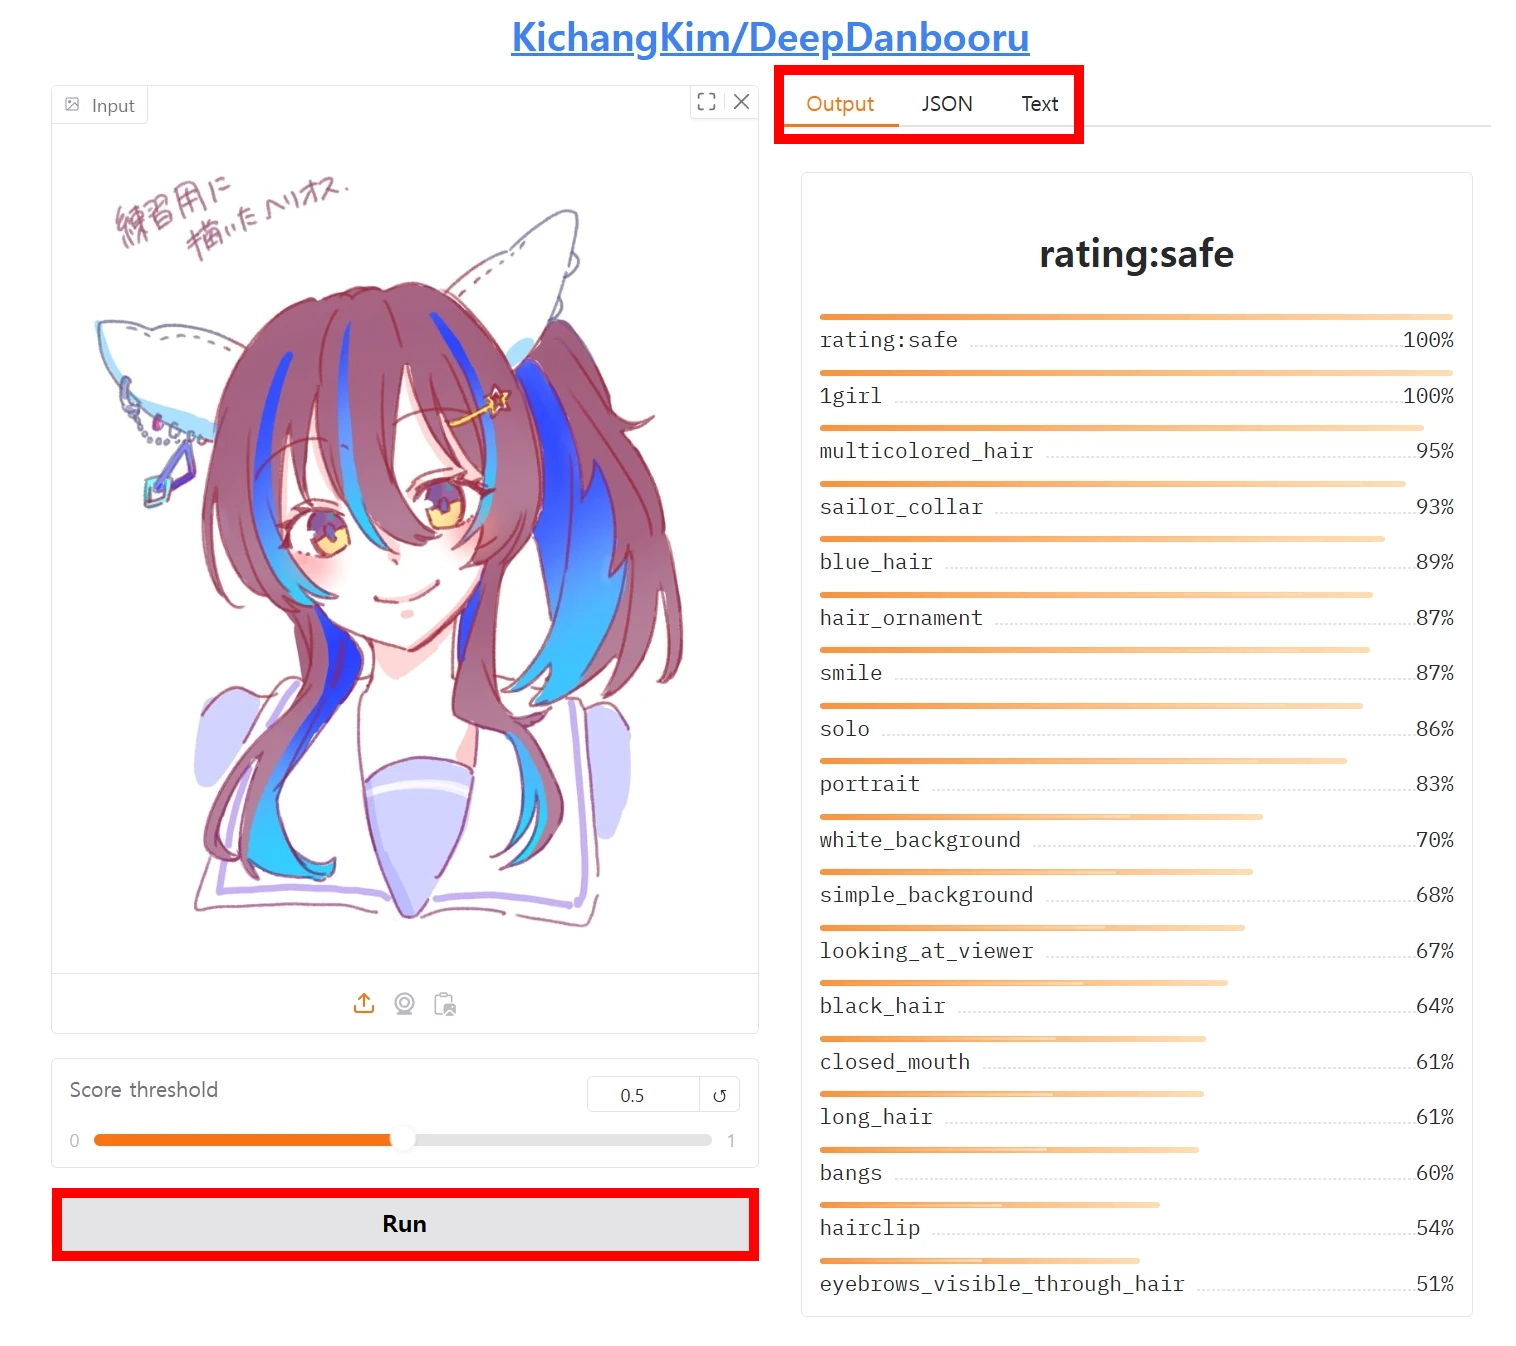Click the rating:safe heading in the output

pos(1136,254)
